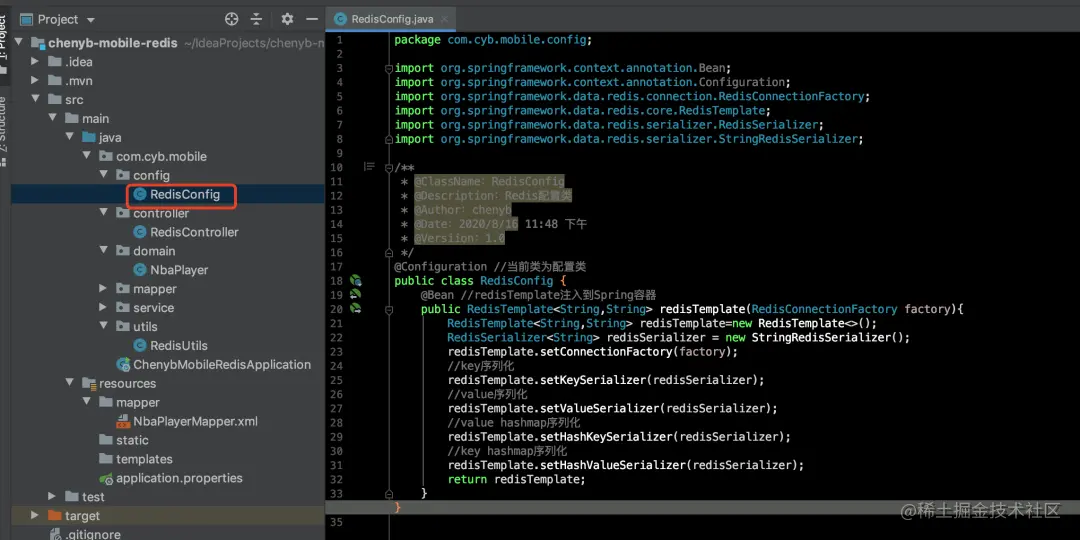The height and width of the screenshot is (540, 1080).
Task: Click the Spring Boot application class icon
Action: click(x=123, y=364)
